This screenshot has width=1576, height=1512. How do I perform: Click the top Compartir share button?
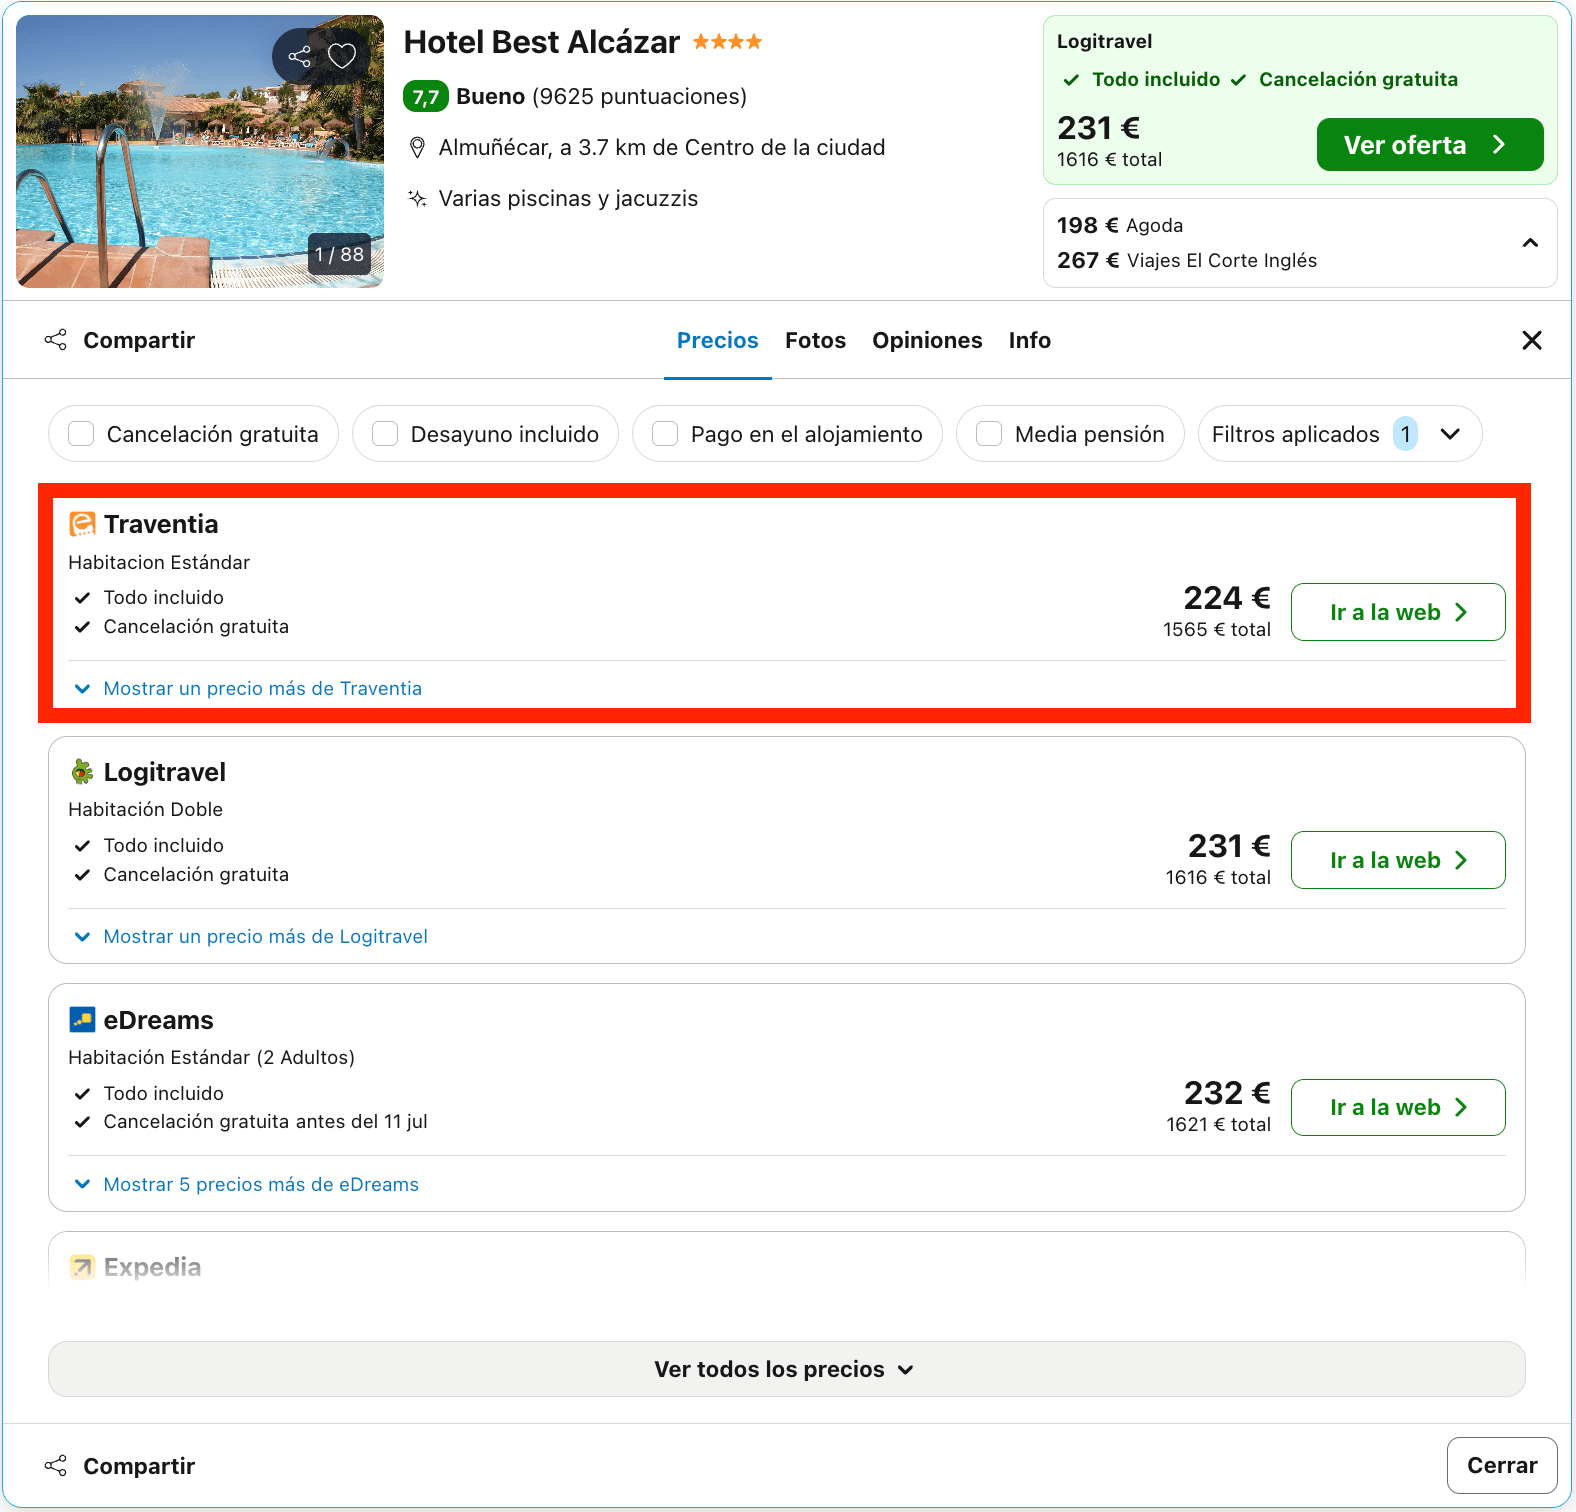(x=120, y=340)
